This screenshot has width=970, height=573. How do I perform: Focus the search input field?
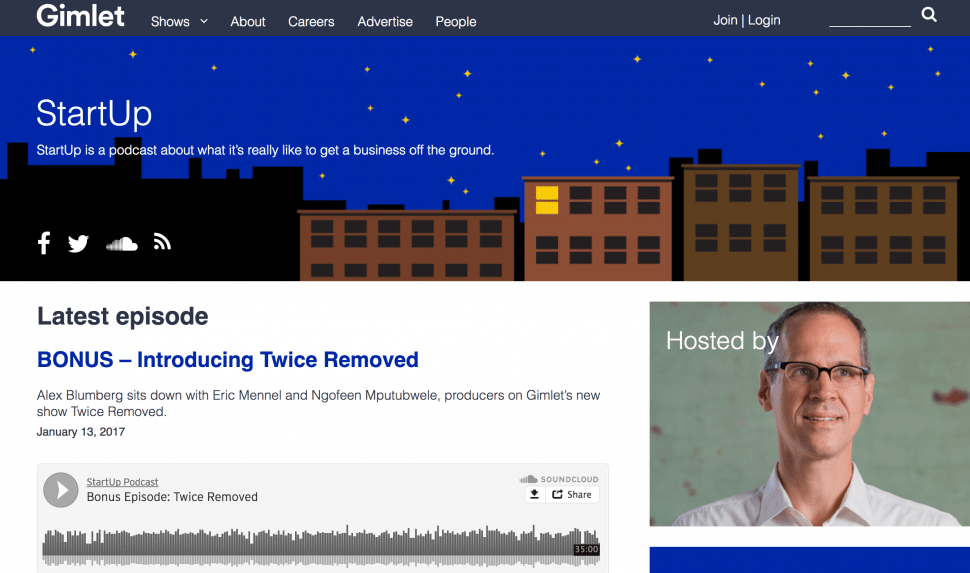point(870,19)
